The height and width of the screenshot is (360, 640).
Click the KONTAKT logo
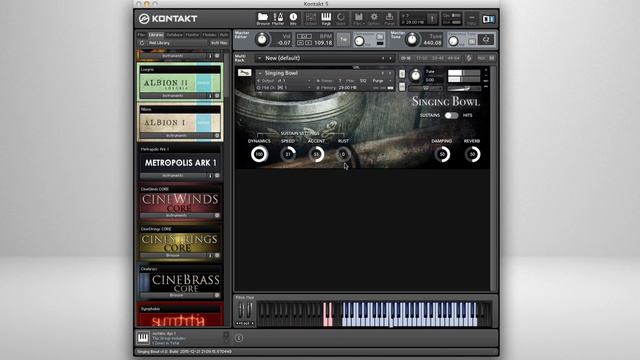pos(168,18)
